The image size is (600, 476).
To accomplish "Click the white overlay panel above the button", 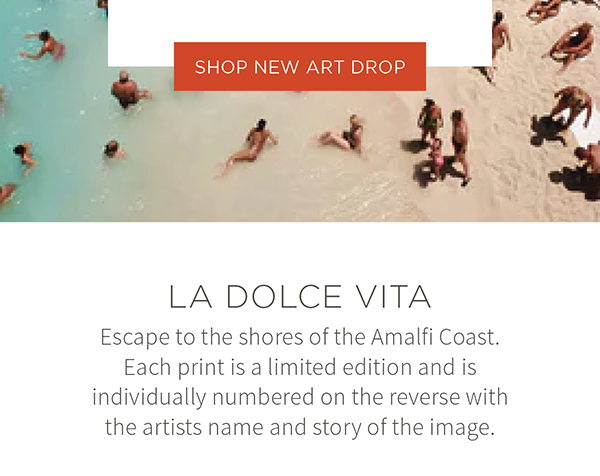I will [x=300, y=21].
